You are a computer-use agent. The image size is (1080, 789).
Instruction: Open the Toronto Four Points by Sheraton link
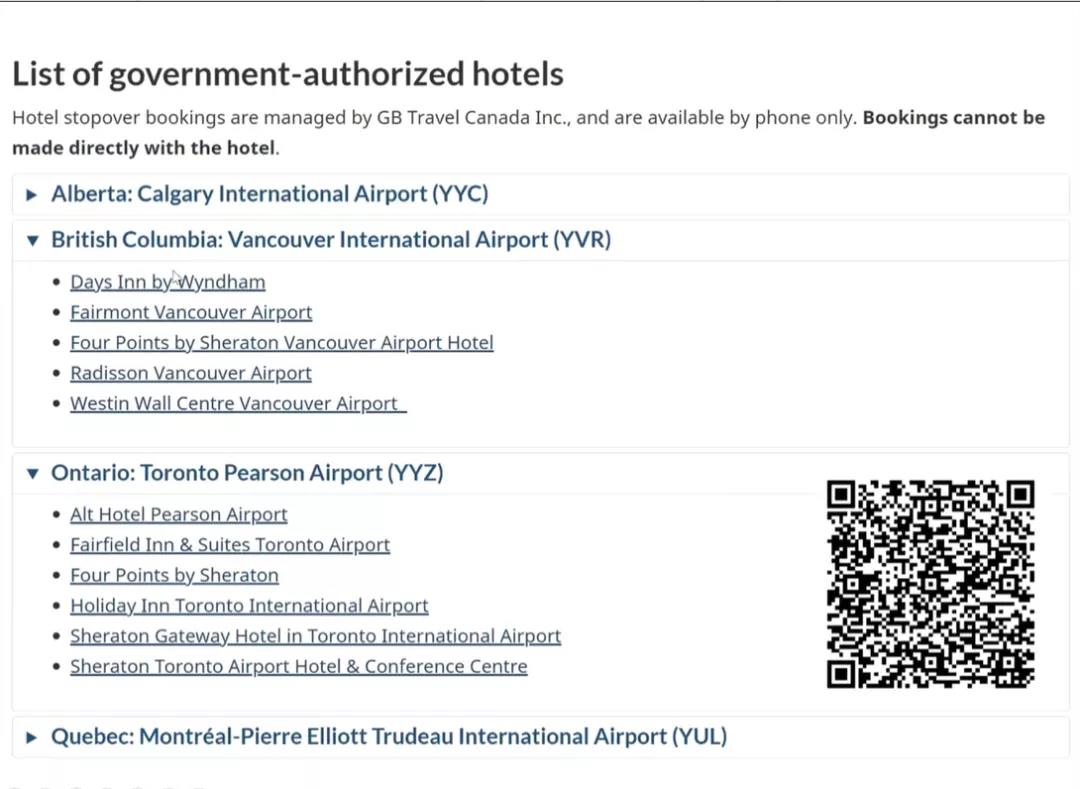tap(174, 576)
